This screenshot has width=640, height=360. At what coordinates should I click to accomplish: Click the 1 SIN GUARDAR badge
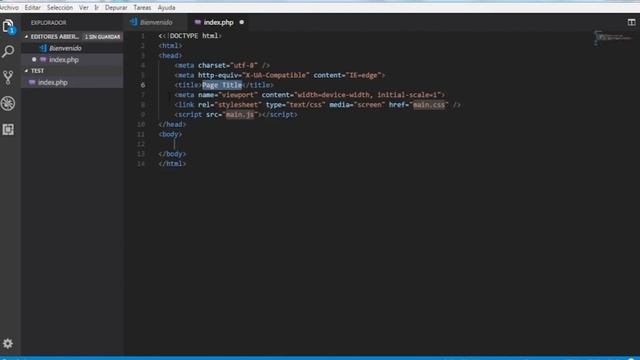coord(102,37)
